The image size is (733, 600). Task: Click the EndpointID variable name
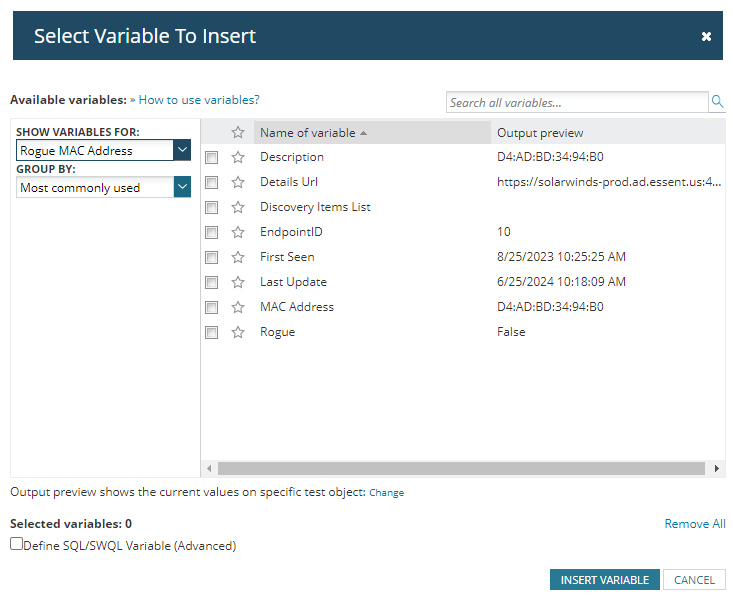pos(291,232)
